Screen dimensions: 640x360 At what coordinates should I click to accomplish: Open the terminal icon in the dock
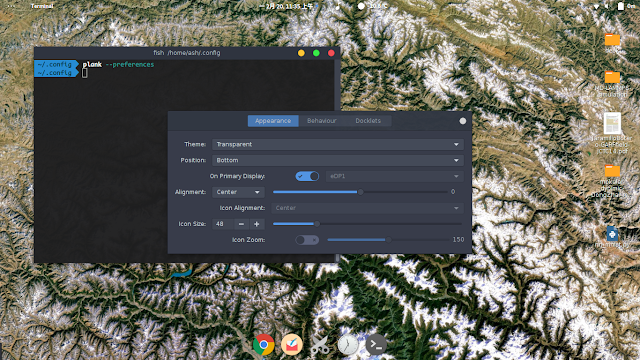376,345
